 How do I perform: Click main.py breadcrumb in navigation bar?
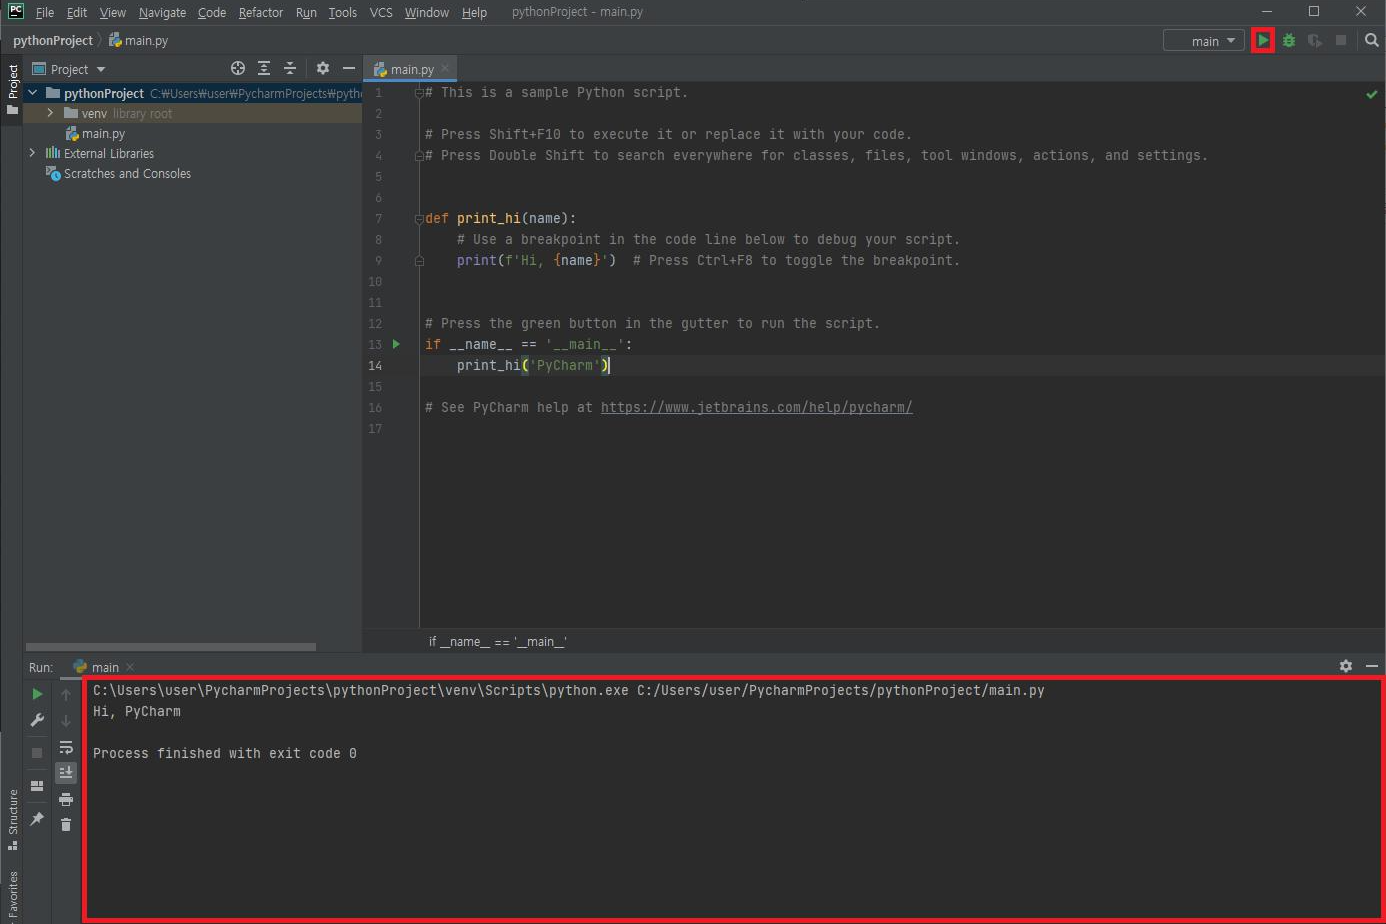138,41
